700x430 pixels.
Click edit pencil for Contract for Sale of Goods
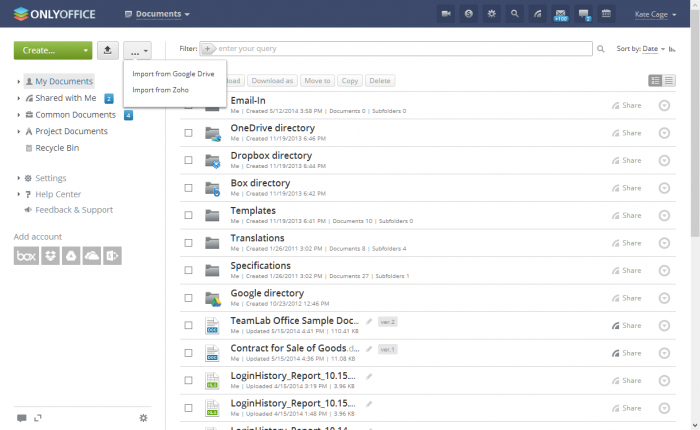pos(369,349)
